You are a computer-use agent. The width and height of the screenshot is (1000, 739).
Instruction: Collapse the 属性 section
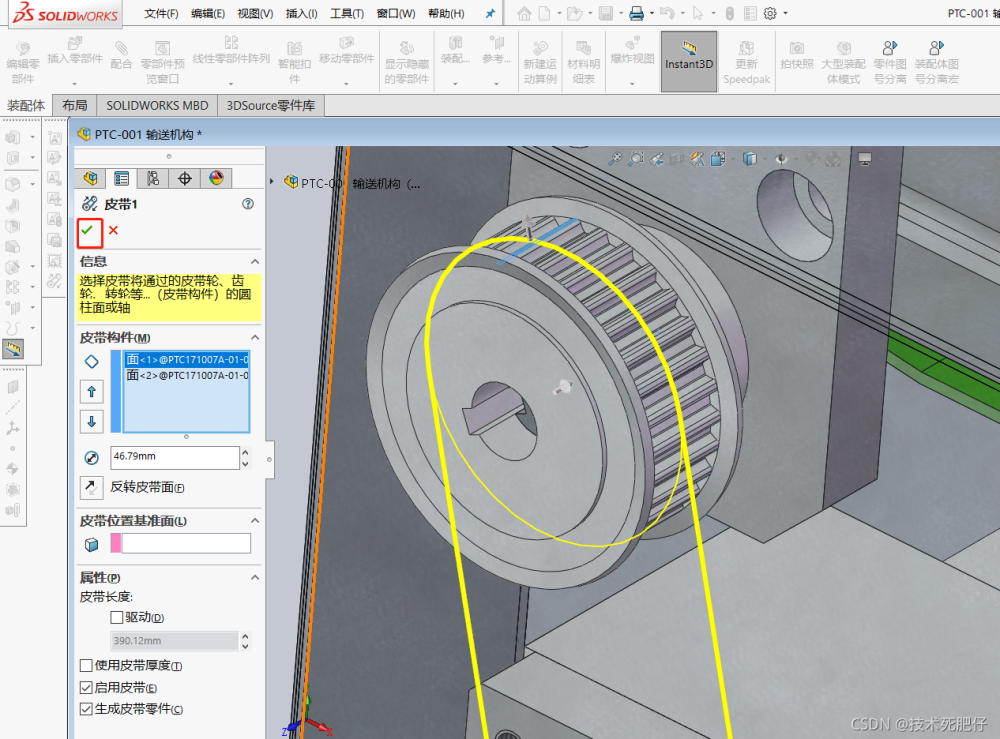(254, 578)
